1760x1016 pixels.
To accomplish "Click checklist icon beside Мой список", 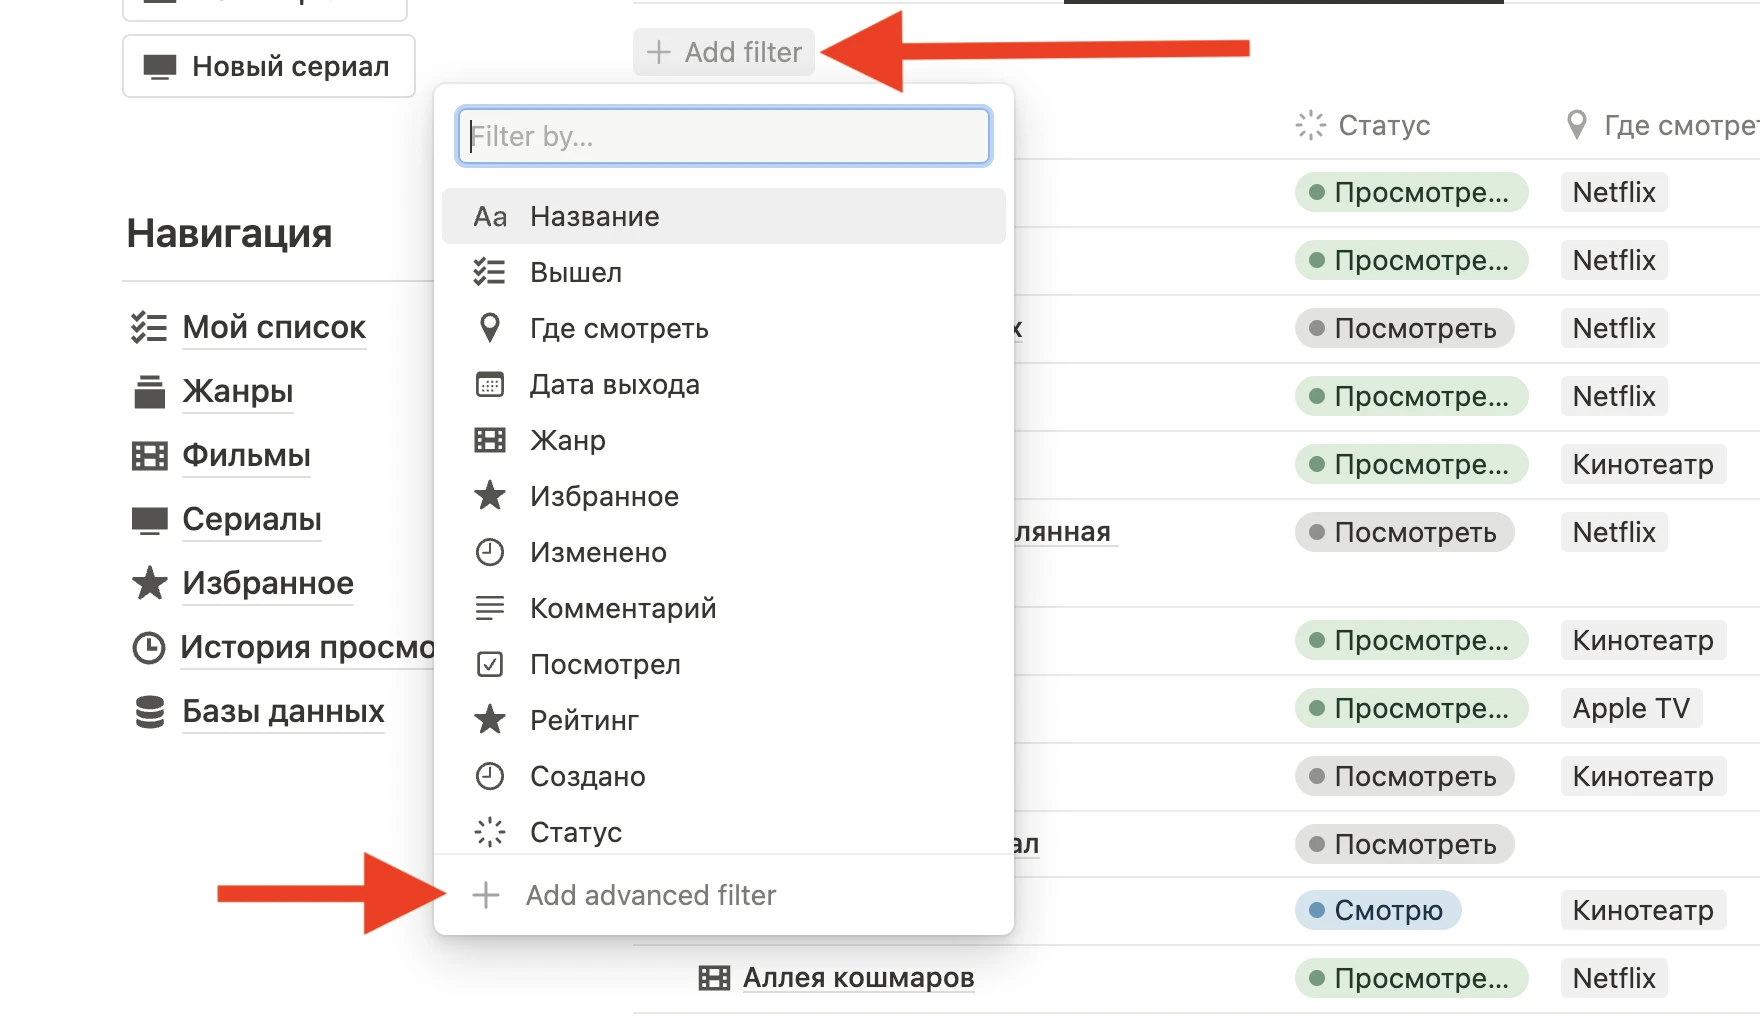I will tap(149, 327).
